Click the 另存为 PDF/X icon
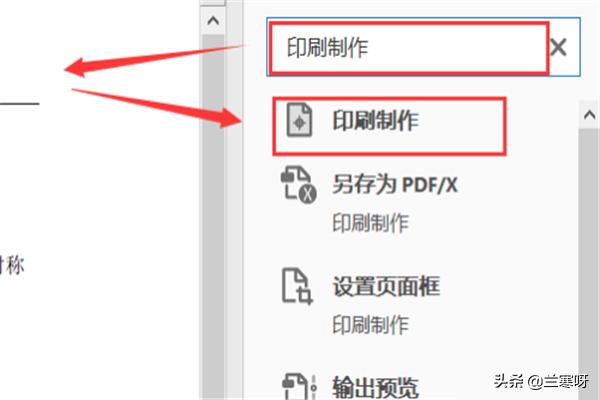This screenshot has height=400, width=600. (298, 184)
